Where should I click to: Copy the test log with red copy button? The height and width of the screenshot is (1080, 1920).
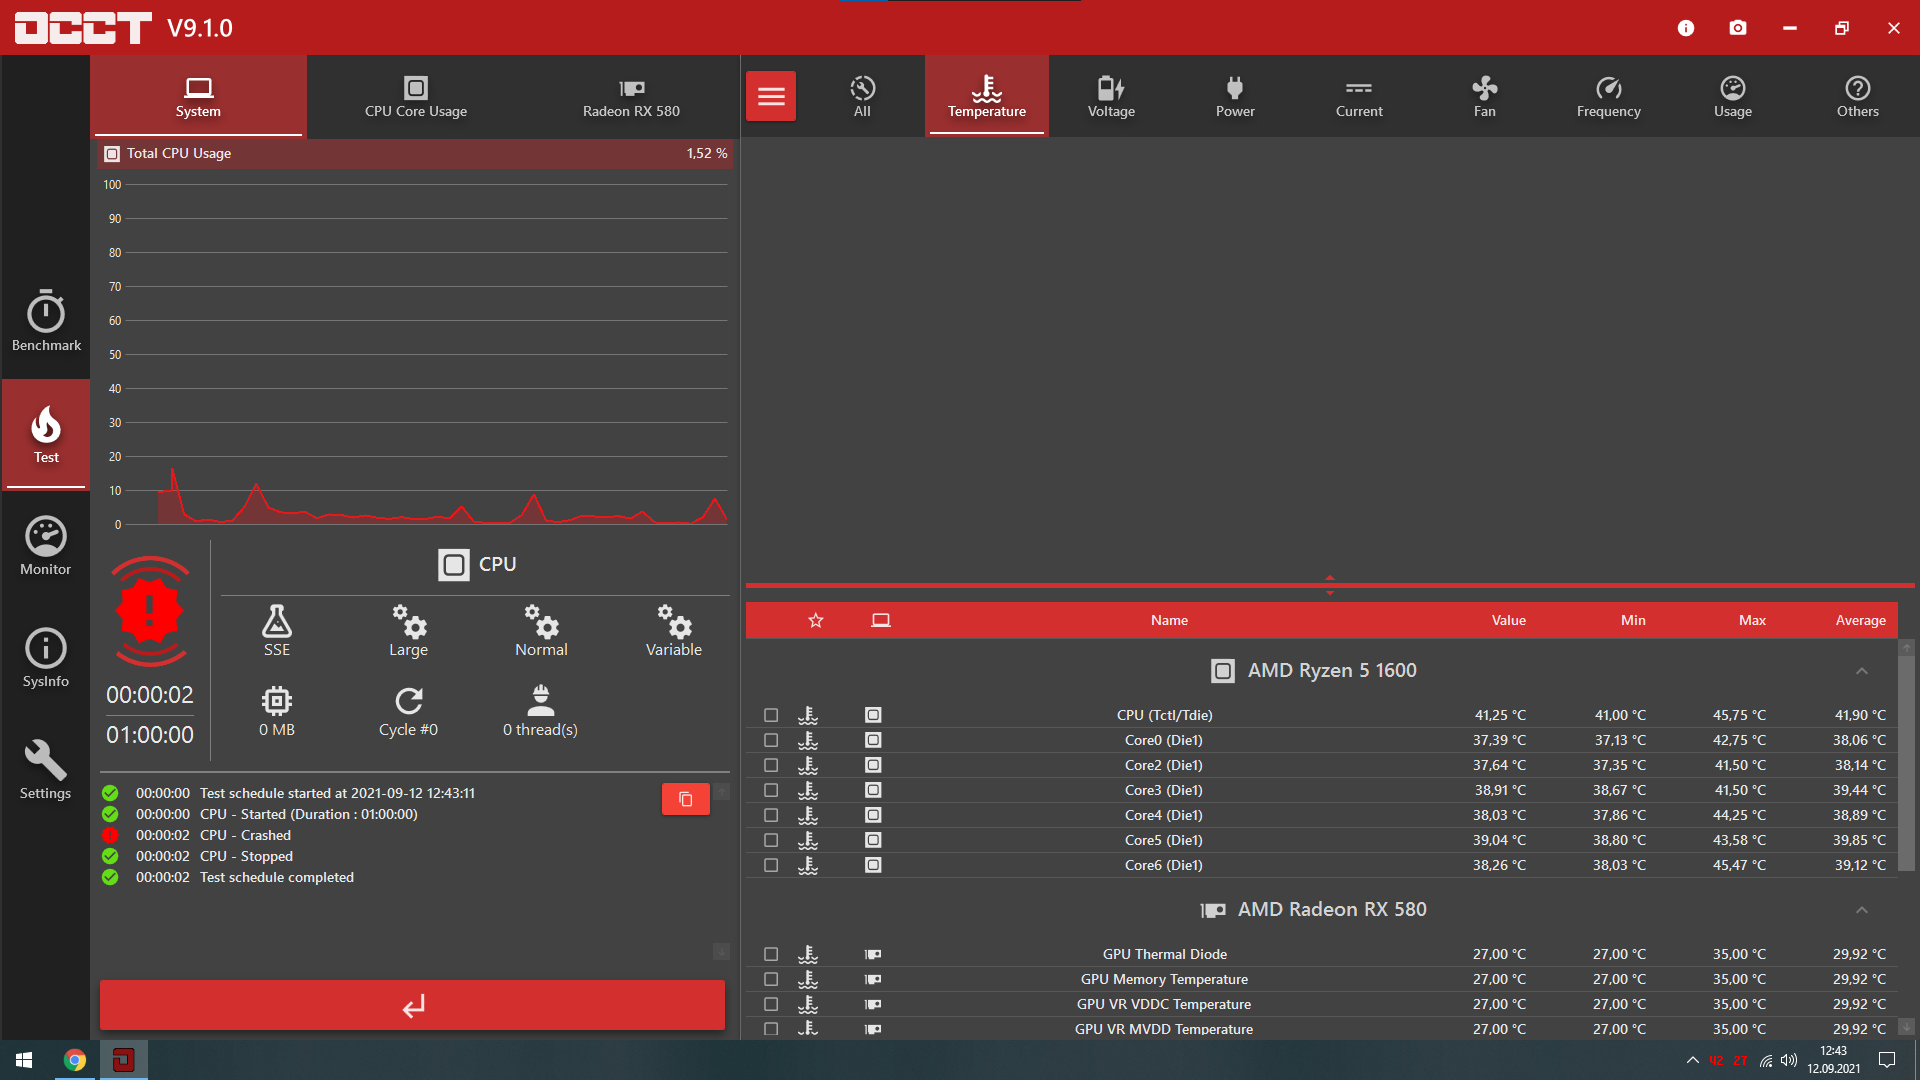pos(686,799)
